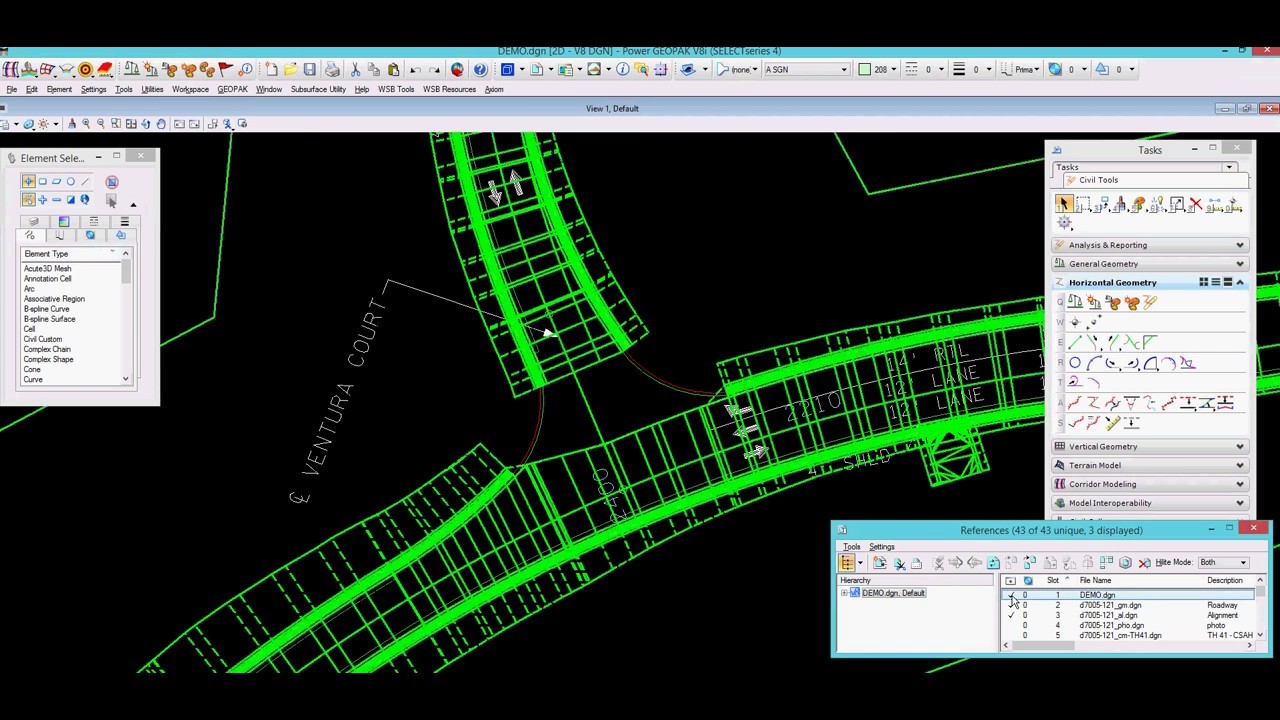Click the Zoom Out magnifier icon

[x=101, y=124]
